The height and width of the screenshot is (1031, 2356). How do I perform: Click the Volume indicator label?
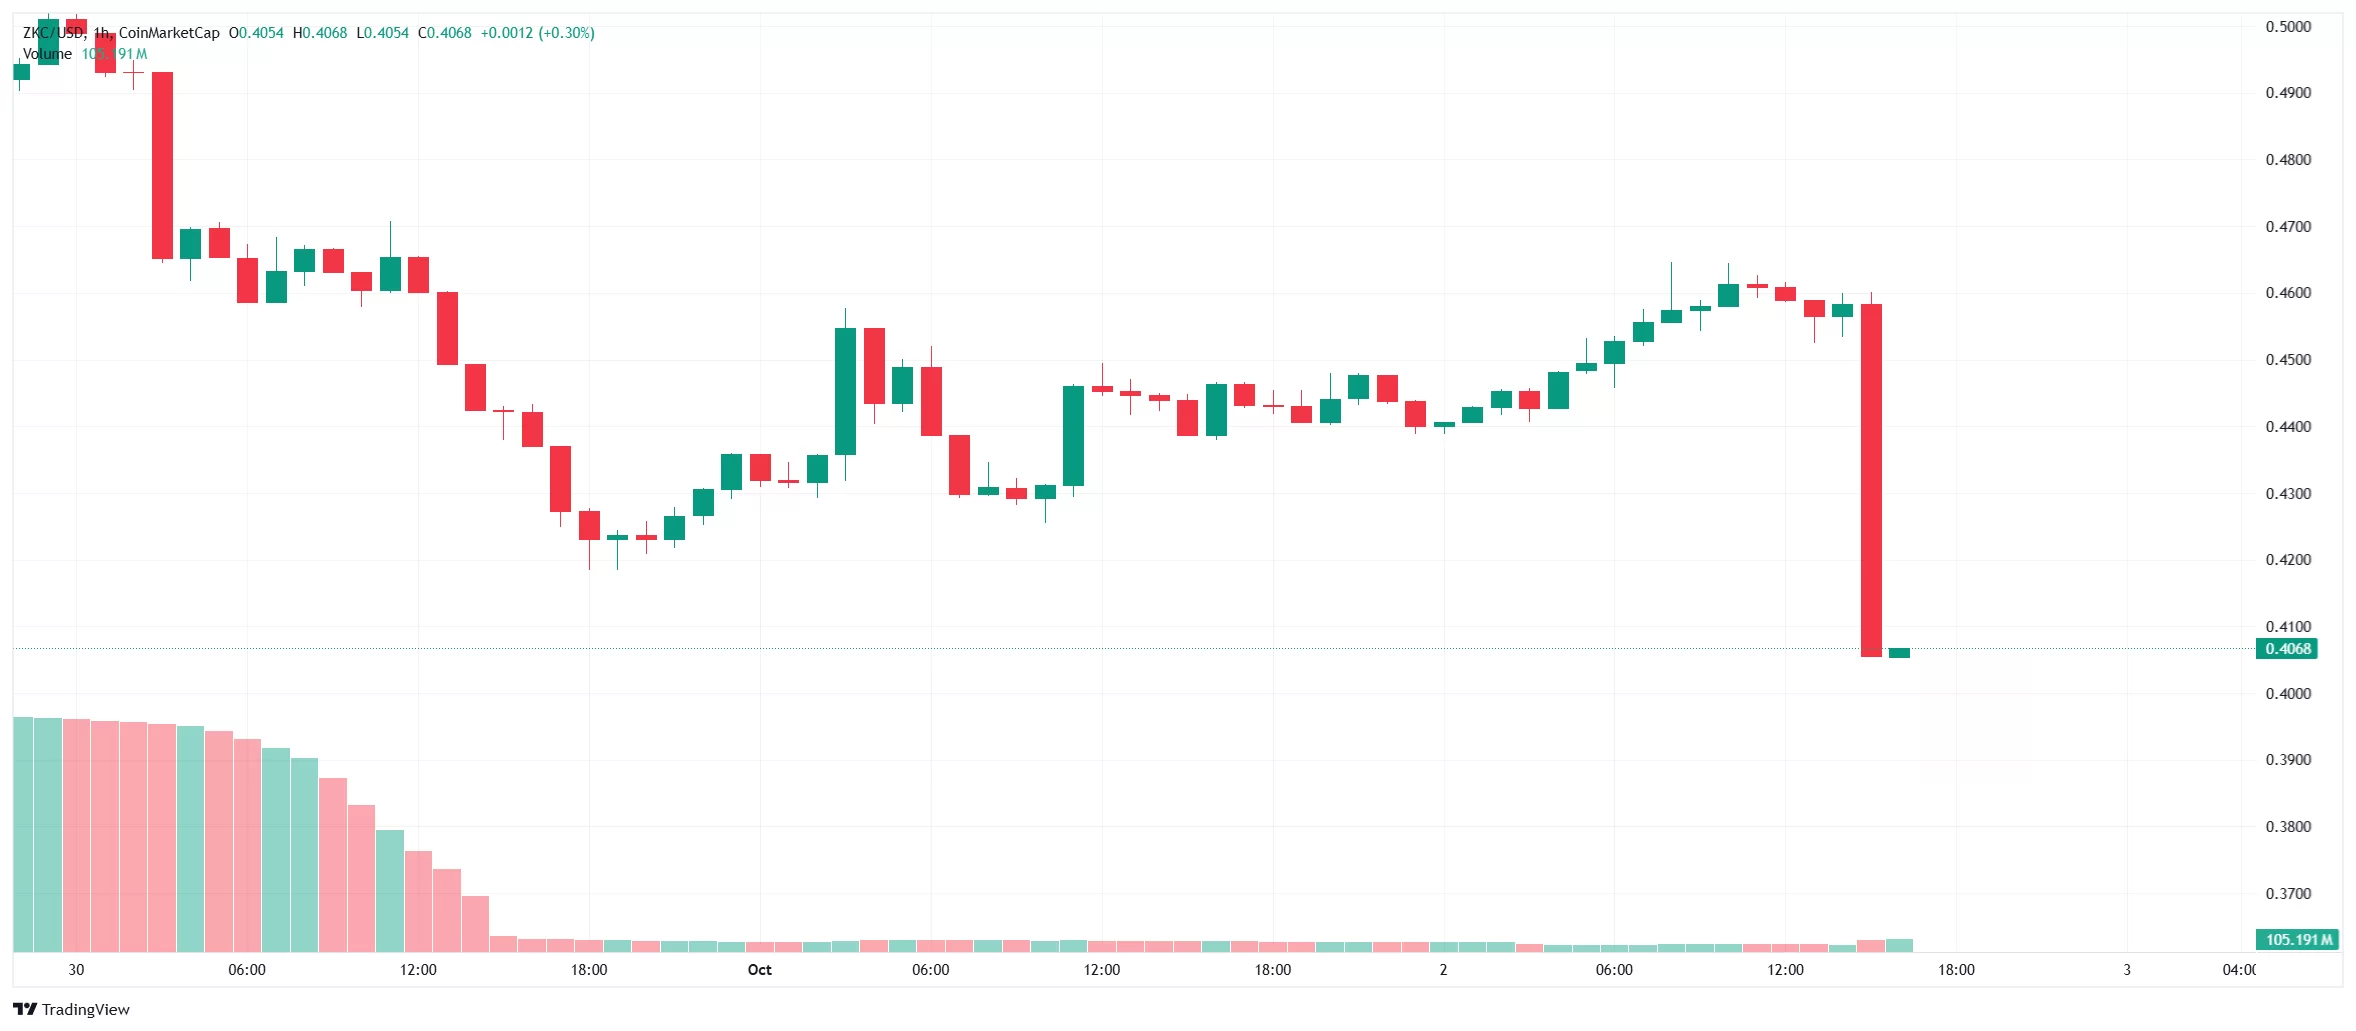pos(47,54)
